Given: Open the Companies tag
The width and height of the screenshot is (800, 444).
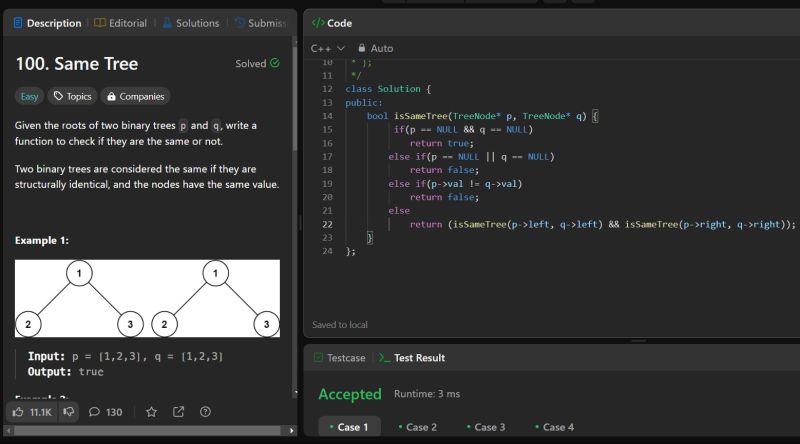Looking at the screenshot, I should [135, 96].
